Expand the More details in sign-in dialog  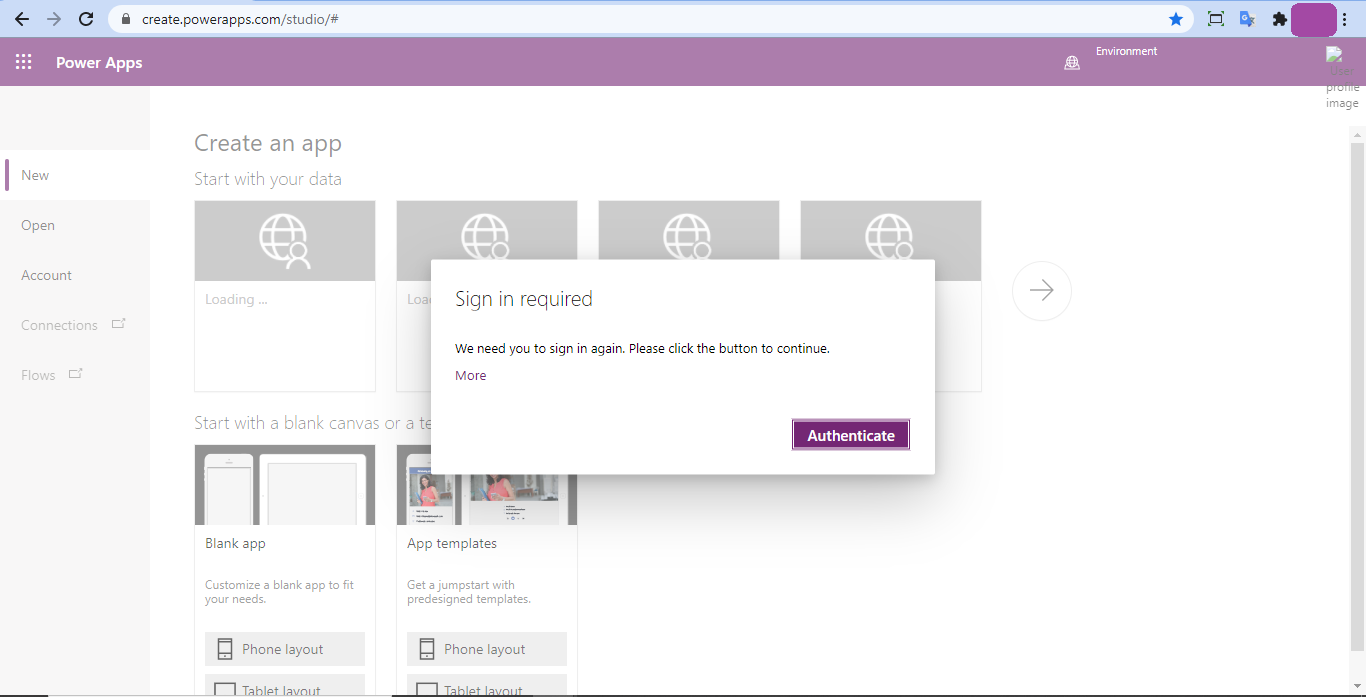coord(470,375)
